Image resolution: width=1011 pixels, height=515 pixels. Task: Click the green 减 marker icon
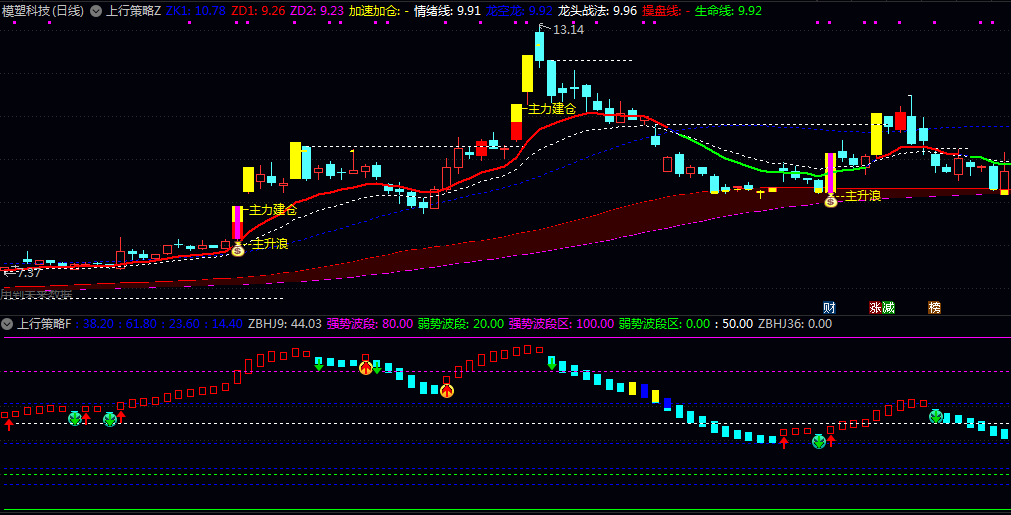coord(888,307)
